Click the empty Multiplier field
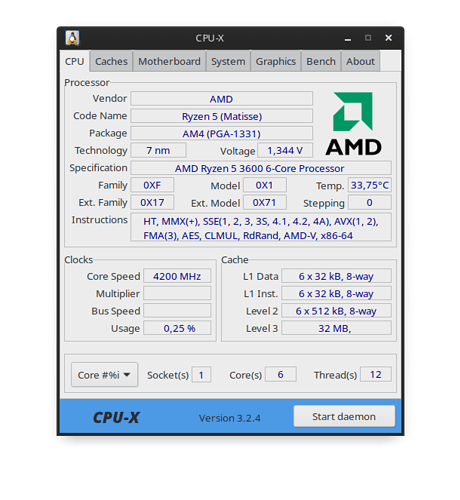Screen dimensions: 460x500 [x=177, y=294]
